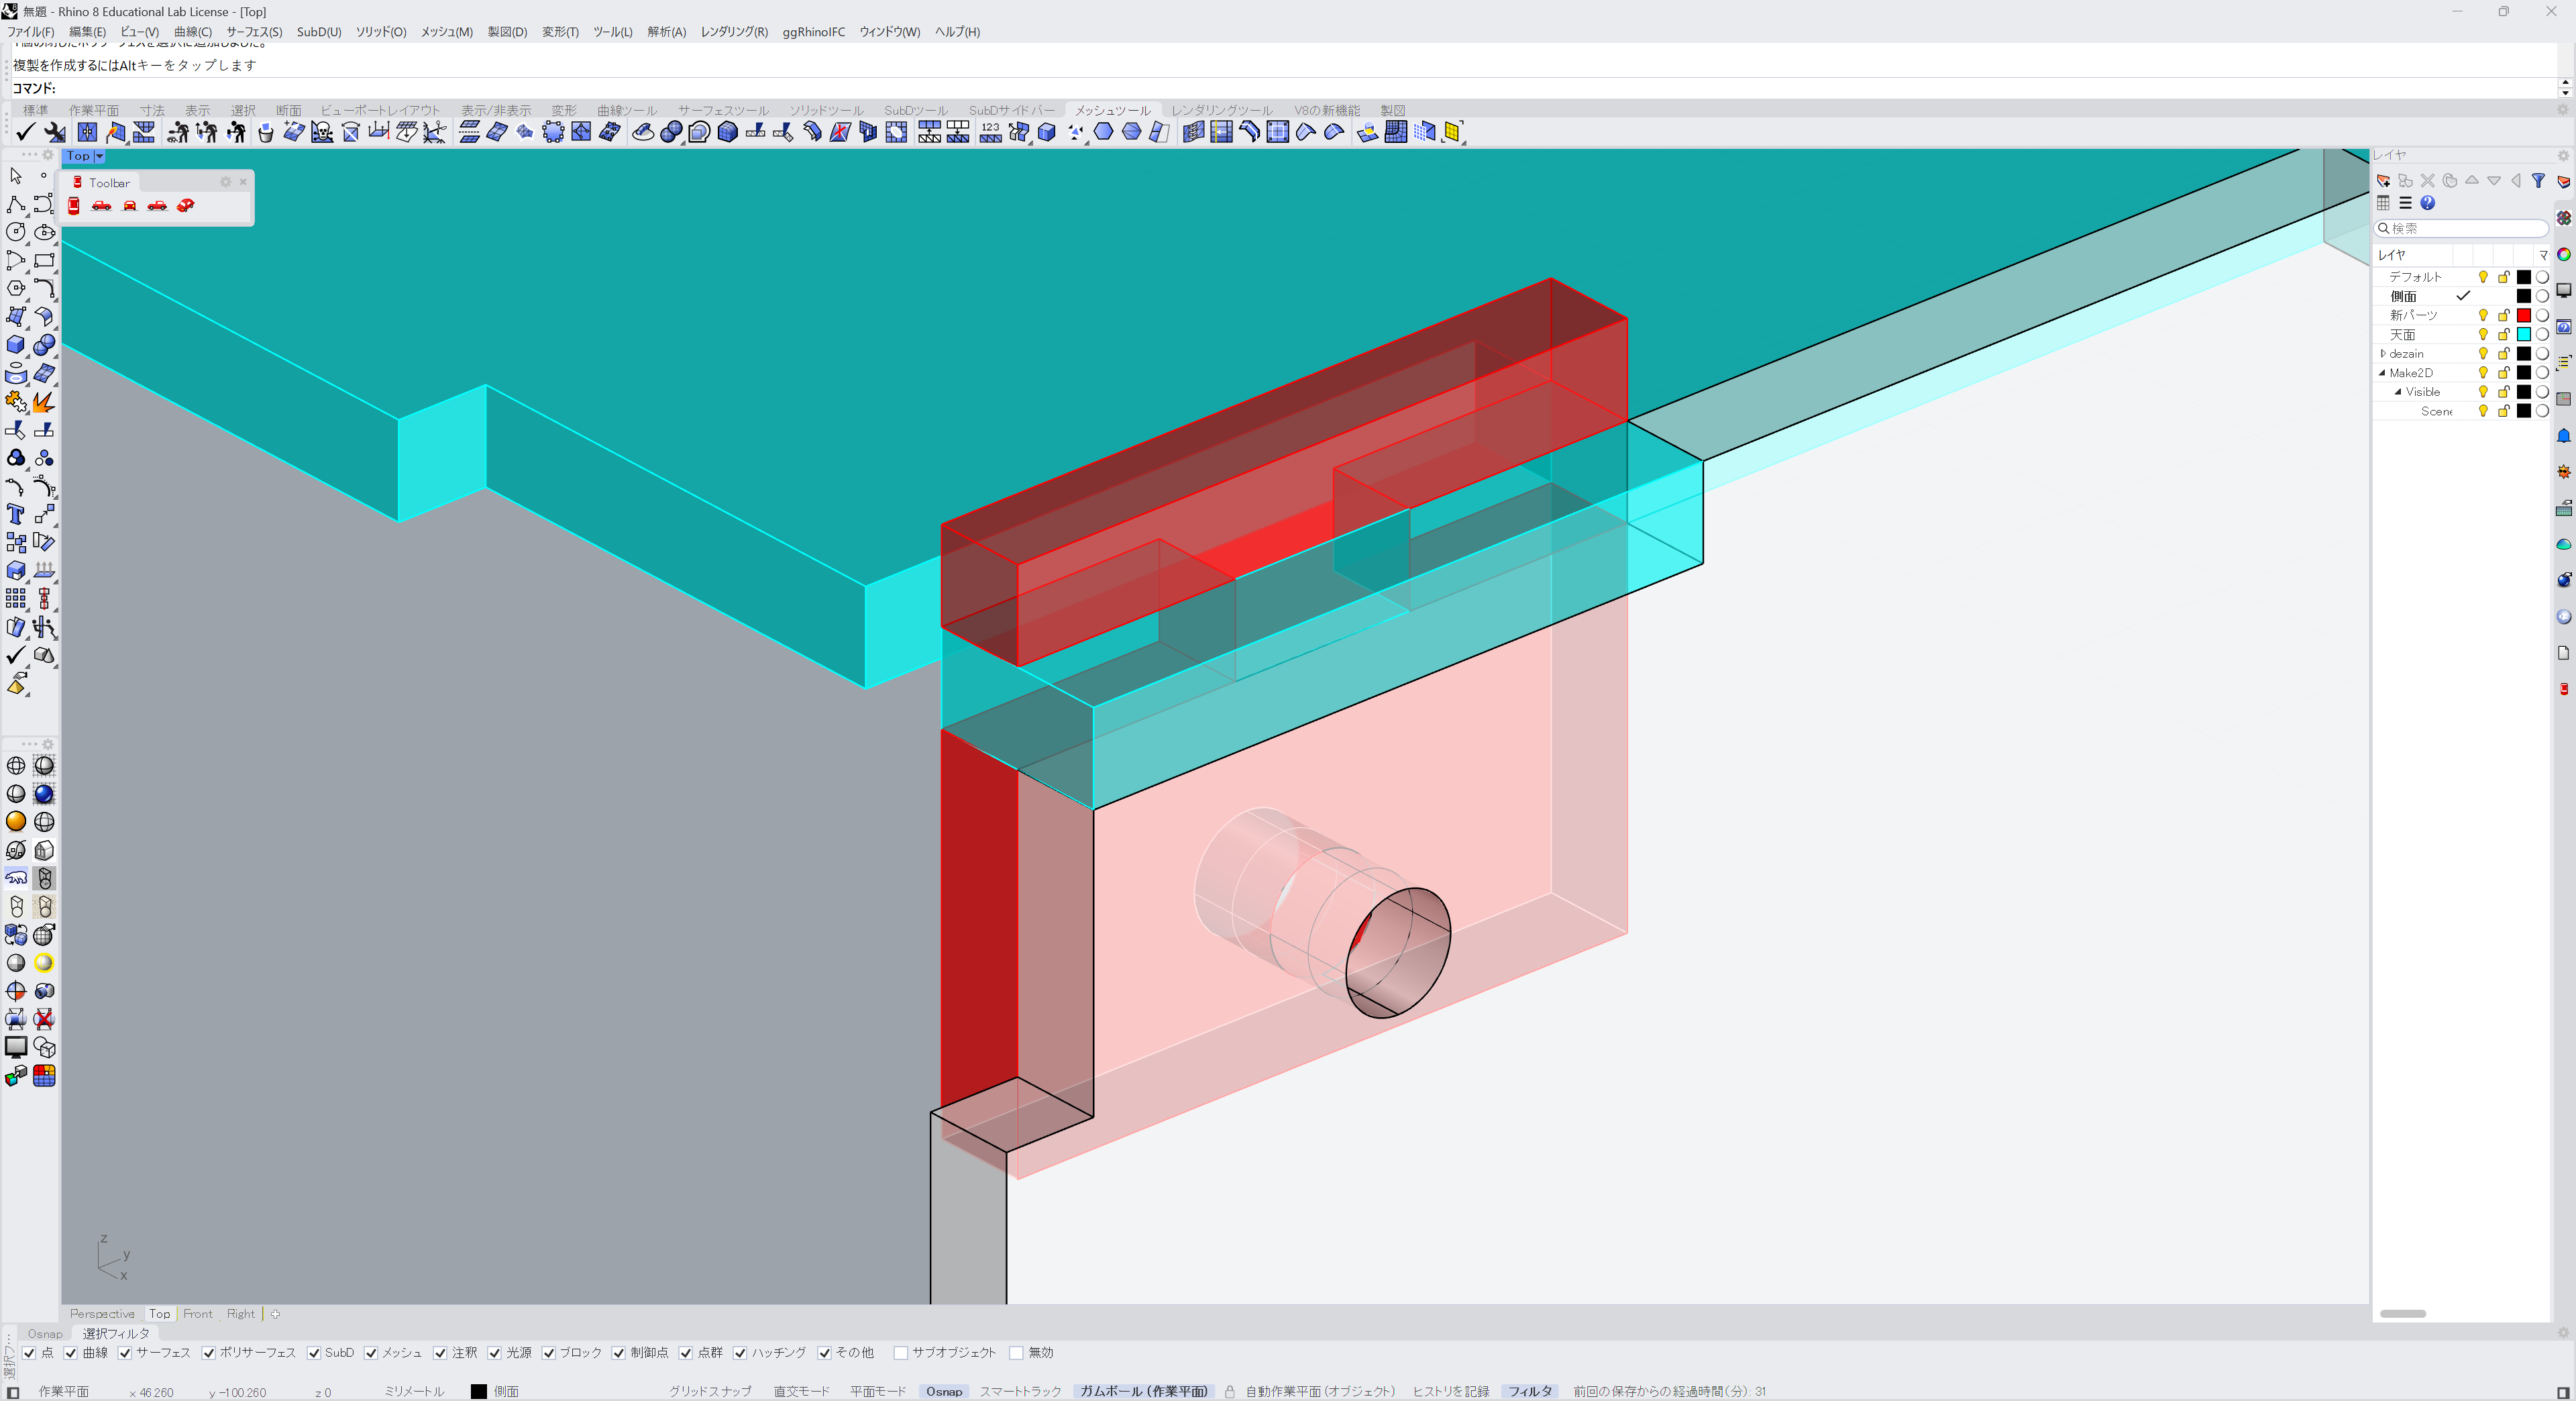2576x1401 pixels.
Task: Hide the 天面 layer via lightbulb
Action: click(x=2482, y=335)
